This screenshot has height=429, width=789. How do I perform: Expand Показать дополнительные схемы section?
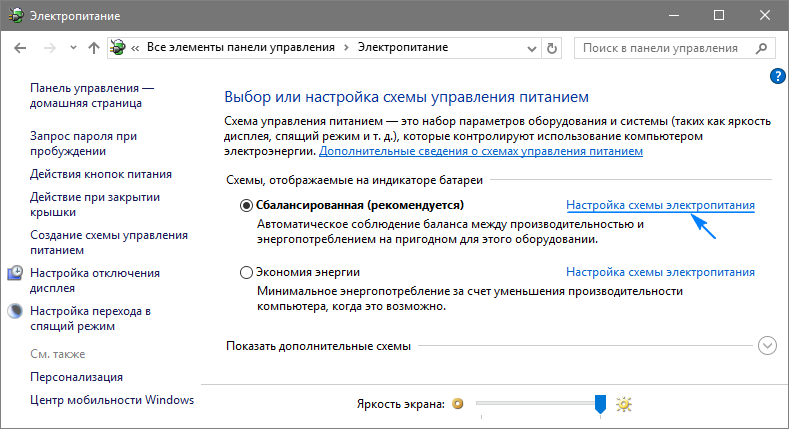[x=767, y=345]
